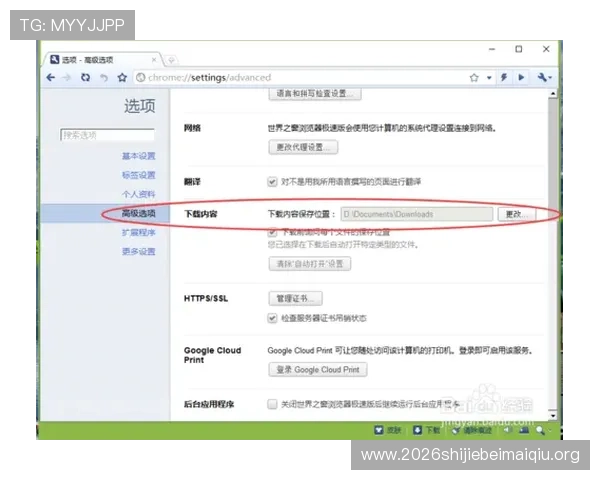
Task: Open the zoom dropdown arrow in status bar
Action: pos(550,431)
